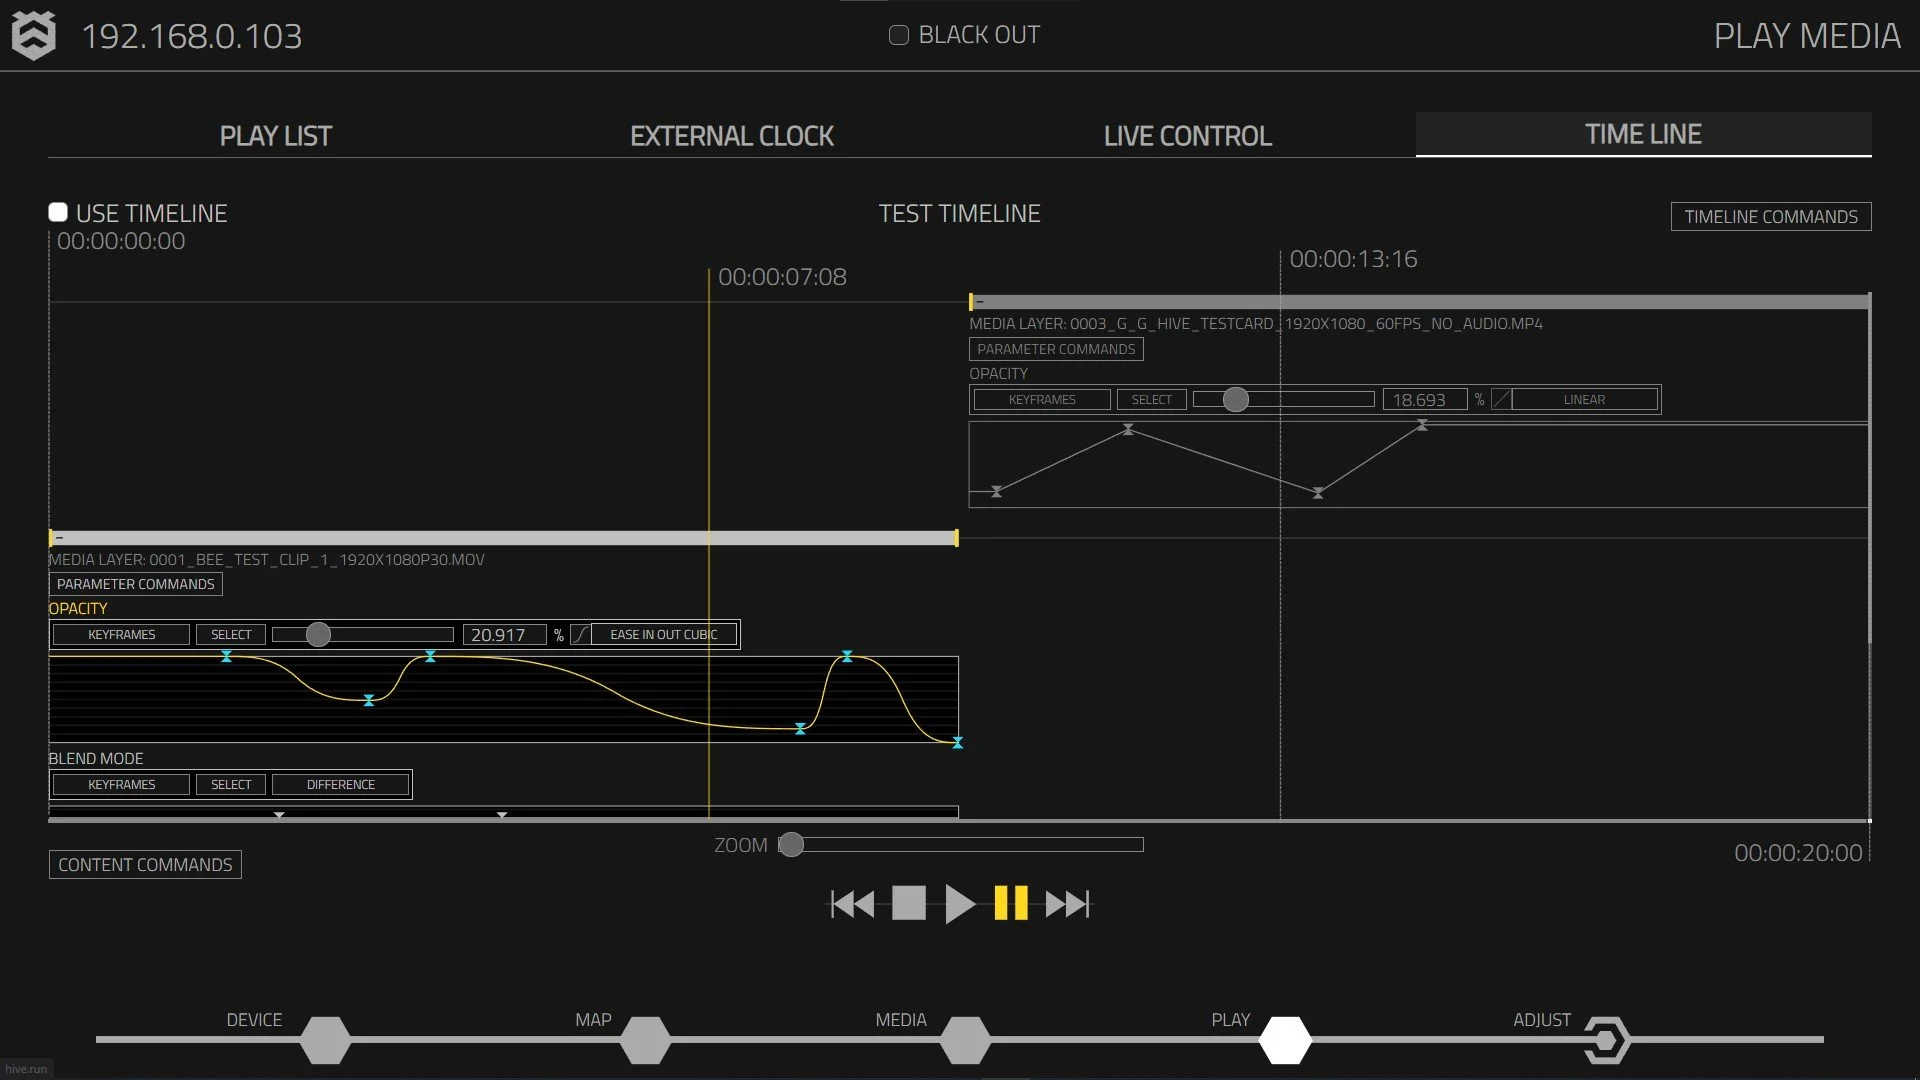Click CONTENT COMMANDS for the bee test clip
Screen dimensions: 1920x1080
[145, 864]
